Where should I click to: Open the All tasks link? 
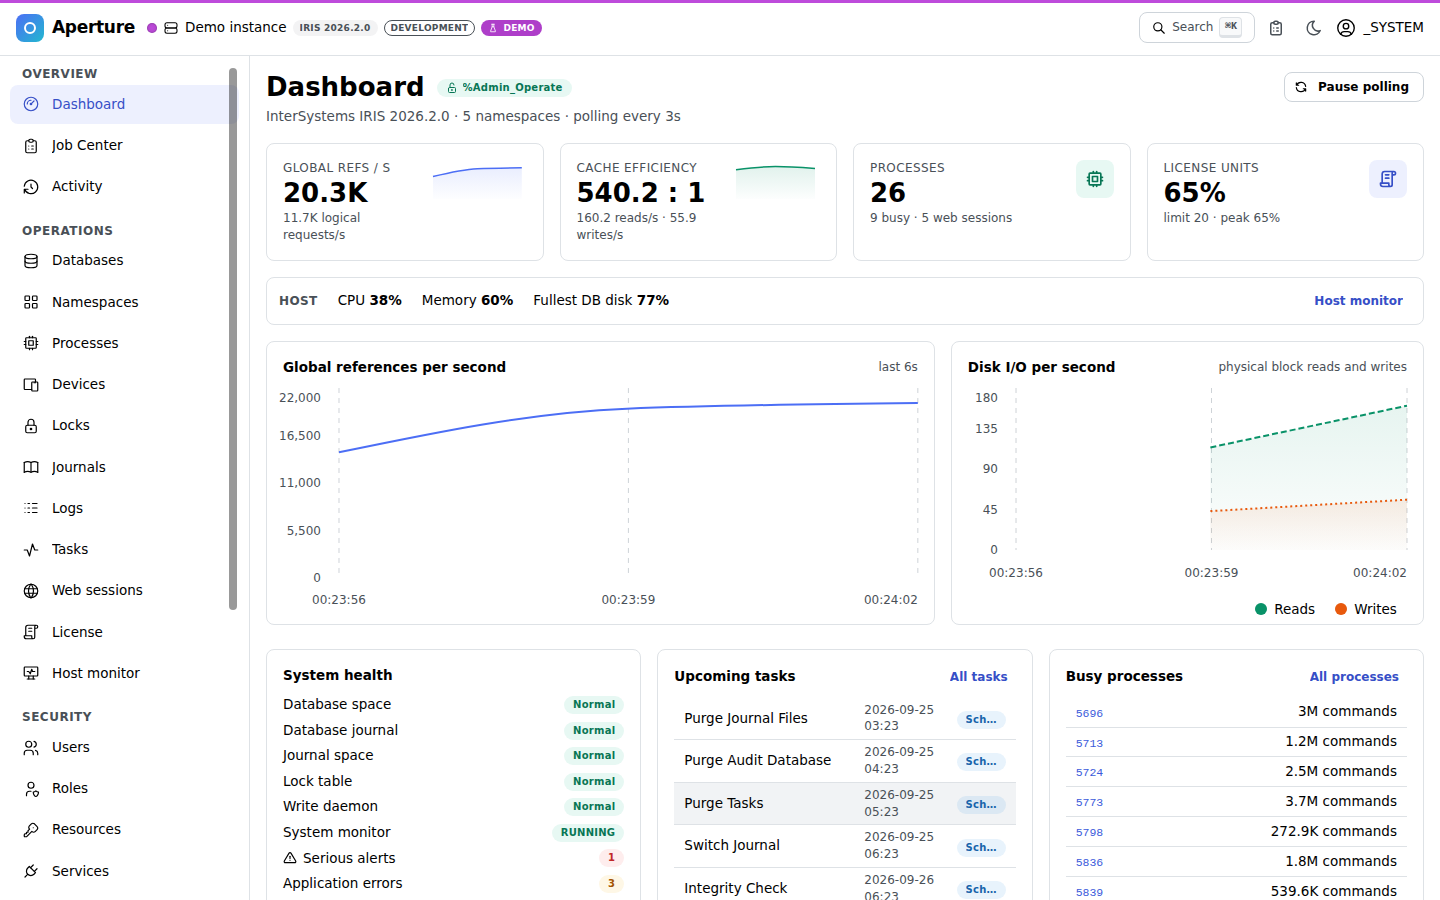(978, 676)
